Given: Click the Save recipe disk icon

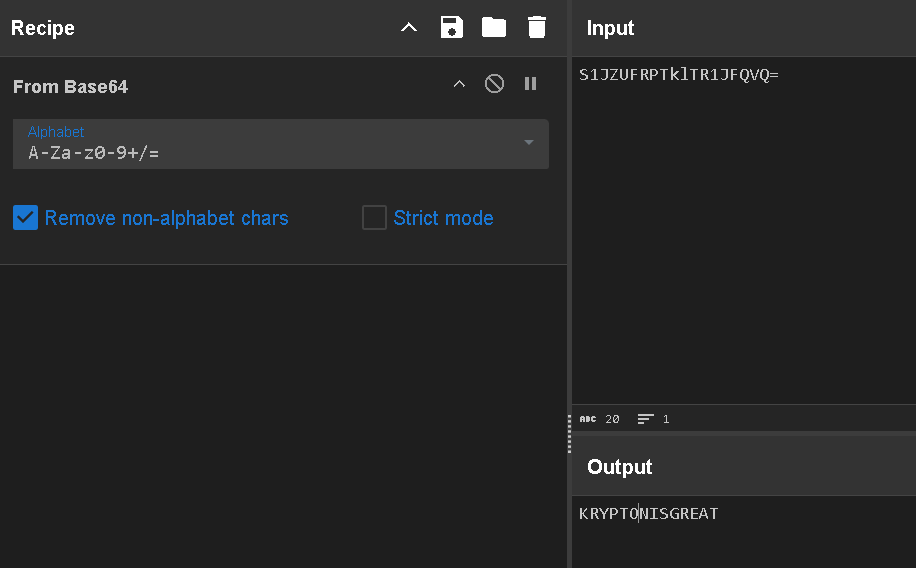Looking at the screenshot, I should pyautogui.click(x=452, y=28).
